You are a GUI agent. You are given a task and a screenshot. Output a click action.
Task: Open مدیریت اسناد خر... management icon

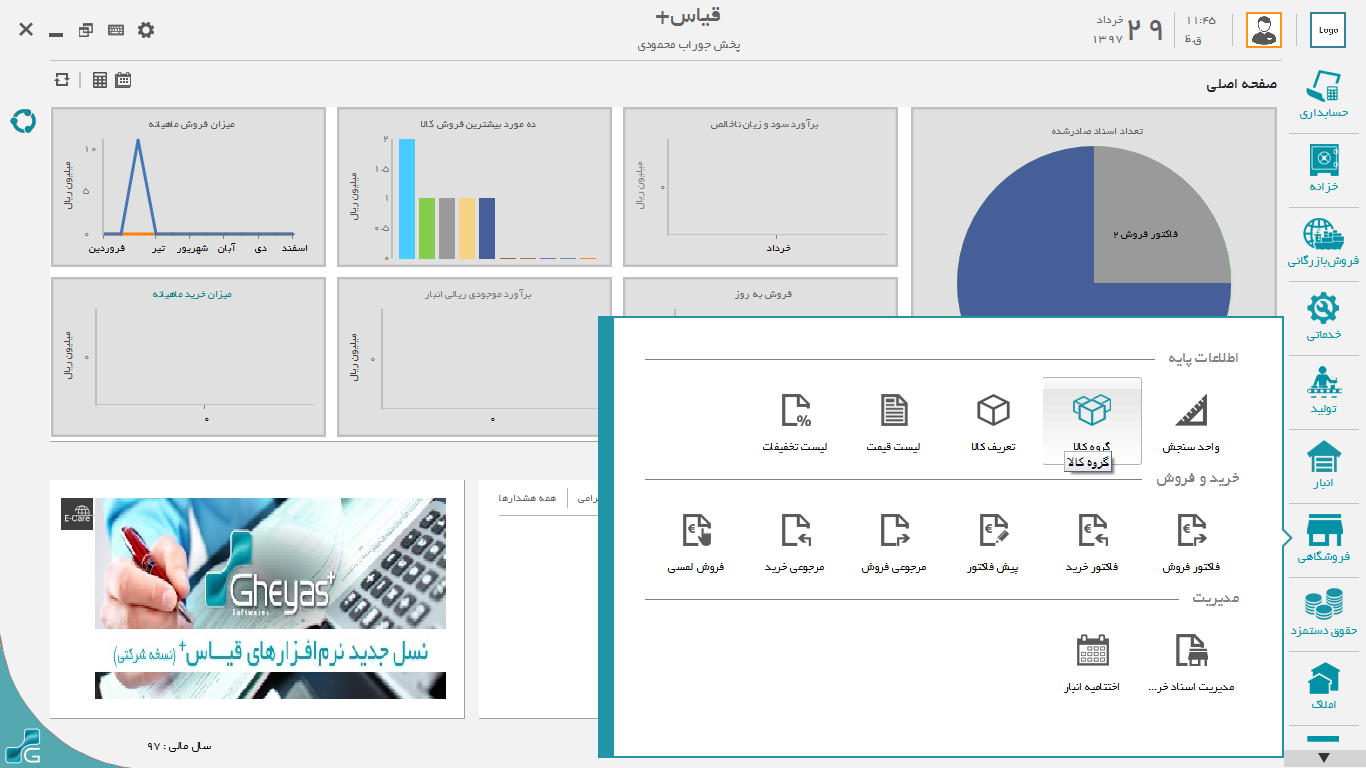1191,663
